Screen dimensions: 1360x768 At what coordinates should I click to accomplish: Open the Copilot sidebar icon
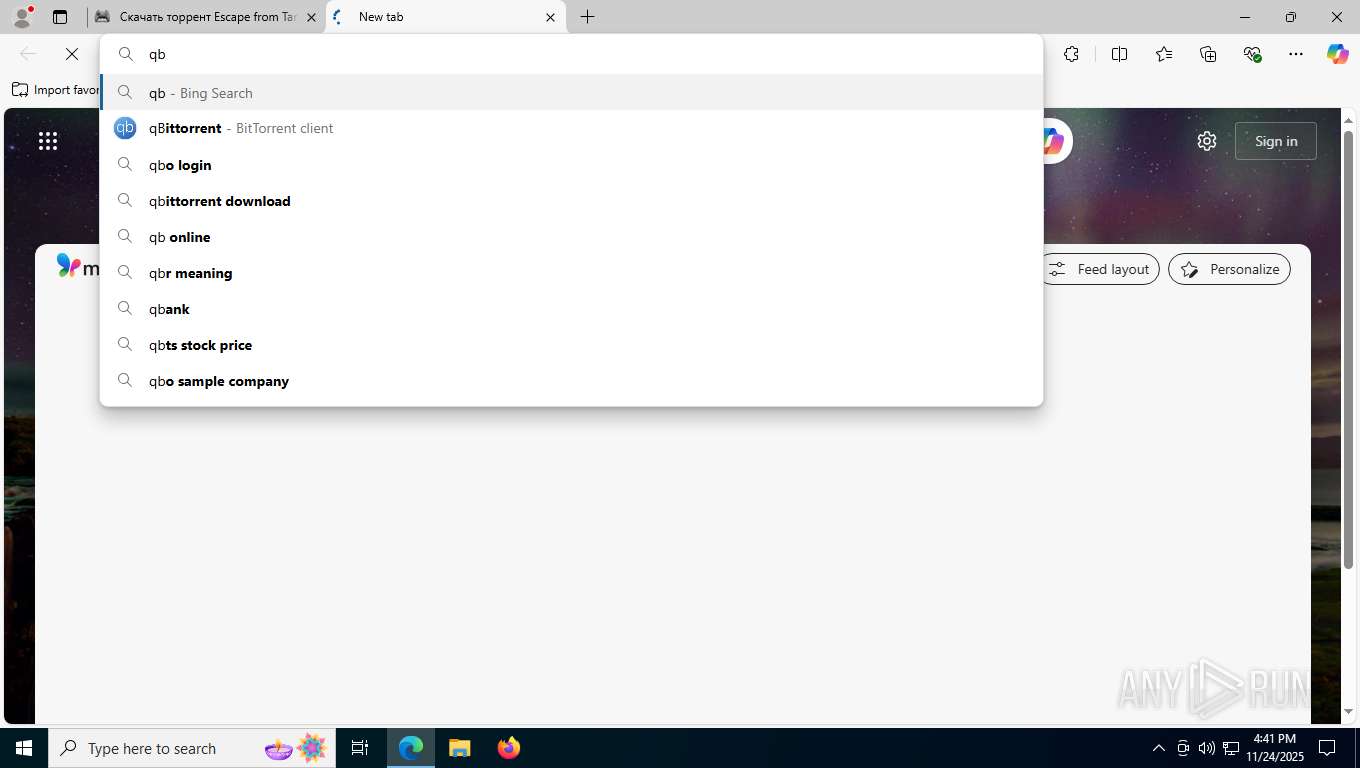1338,54
